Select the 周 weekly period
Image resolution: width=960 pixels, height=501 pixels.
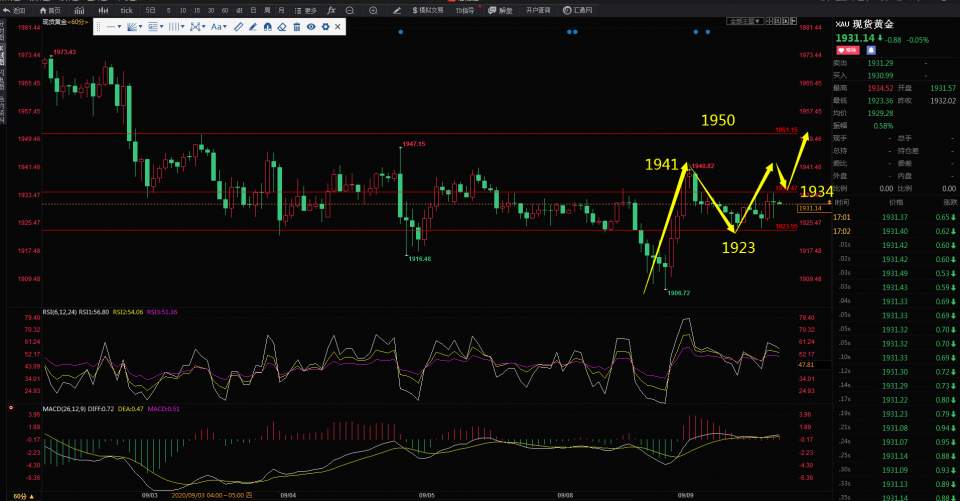click(268, 10)
